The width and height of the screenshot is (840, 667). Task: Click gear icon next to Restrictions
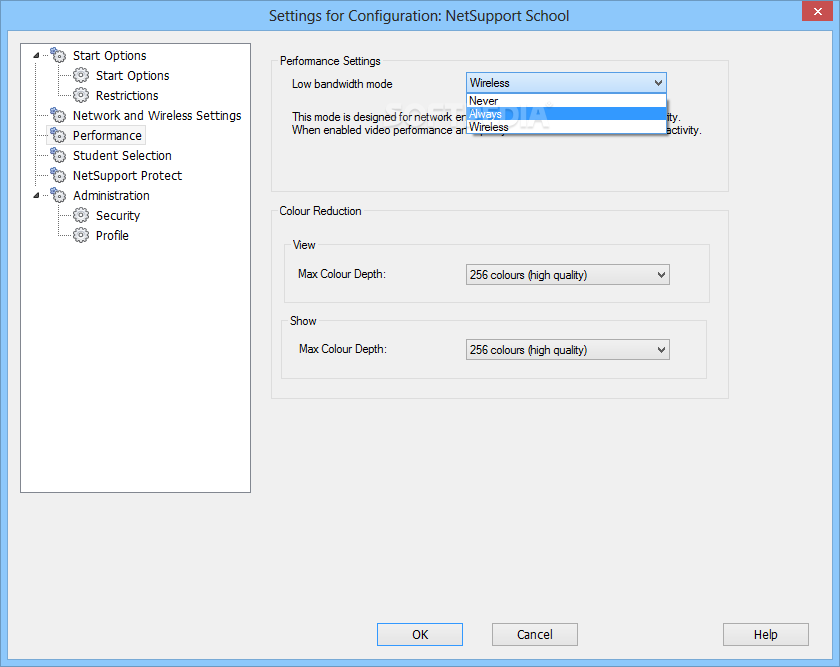[x=81, y=95]
